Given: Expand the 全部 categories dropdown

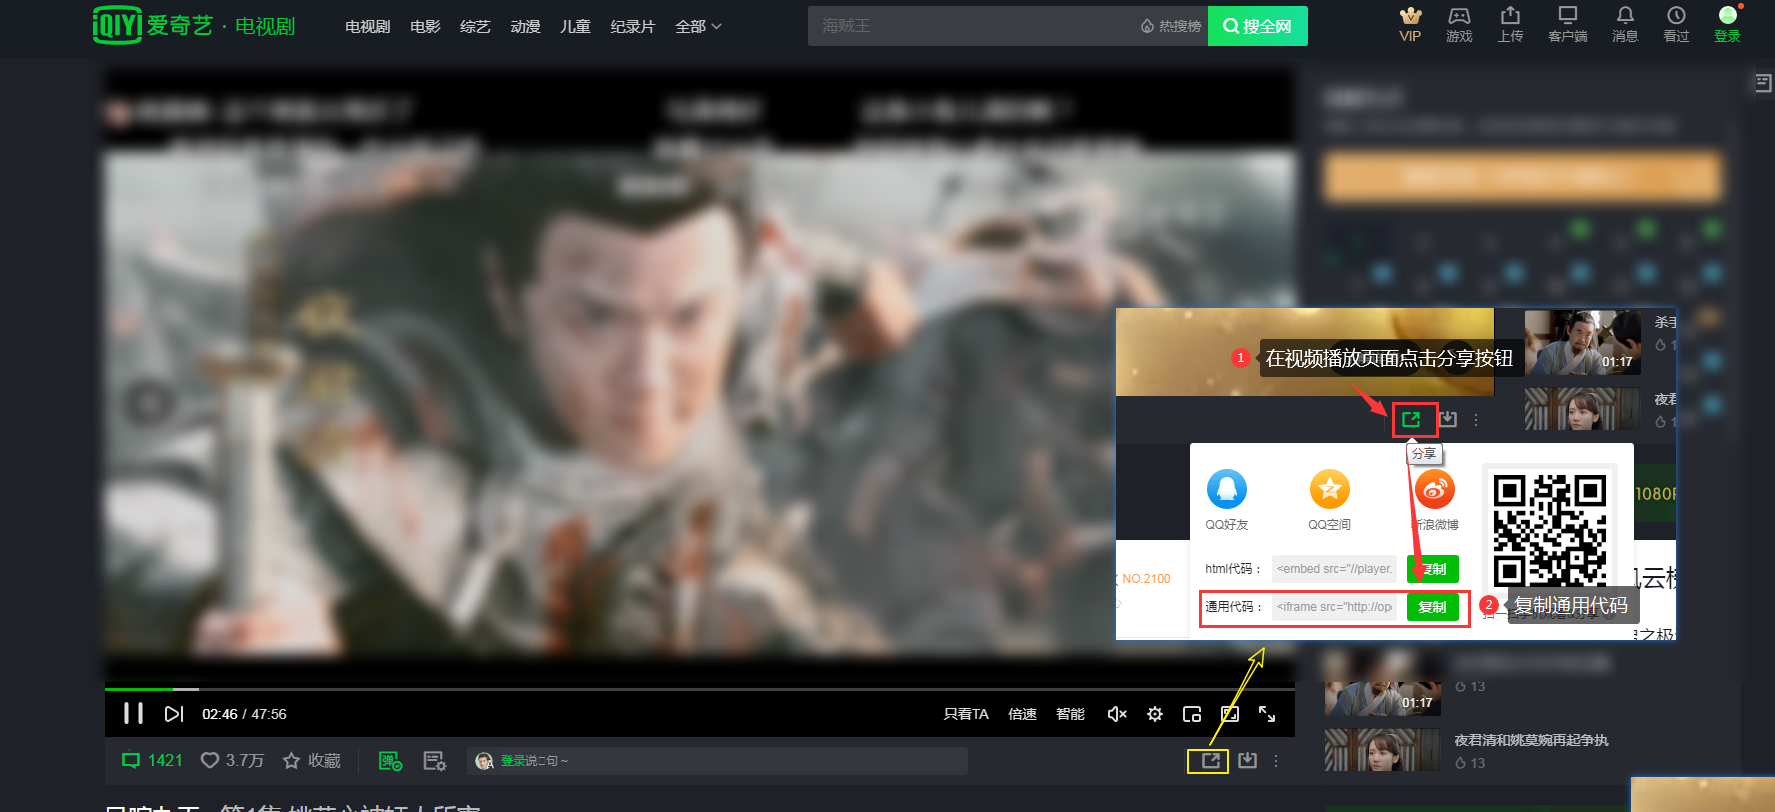Looking at the screenshot, I should [x=698, y=27].
